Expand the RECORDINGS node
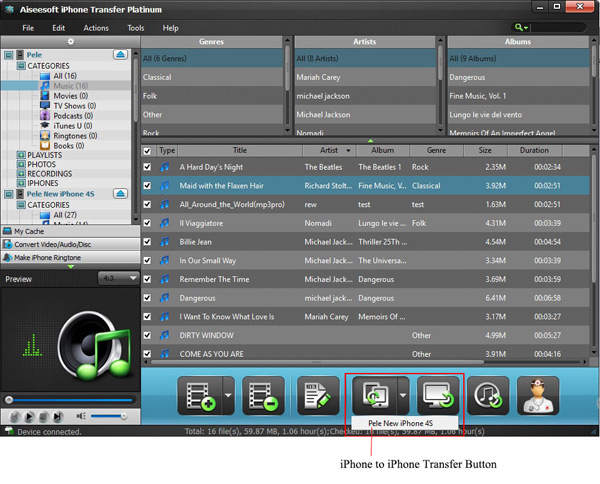600x484 pixels. tap(21, 174)
